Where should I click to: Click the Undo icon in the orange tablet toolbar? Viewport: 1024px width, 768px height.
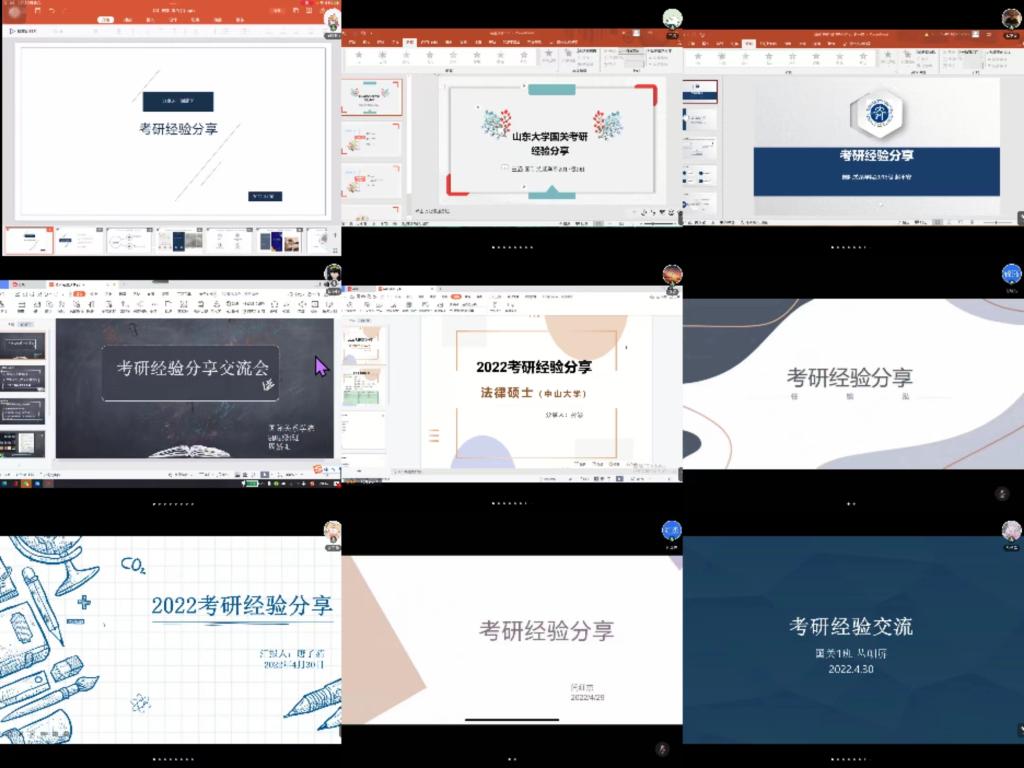(x=52, y=10)
